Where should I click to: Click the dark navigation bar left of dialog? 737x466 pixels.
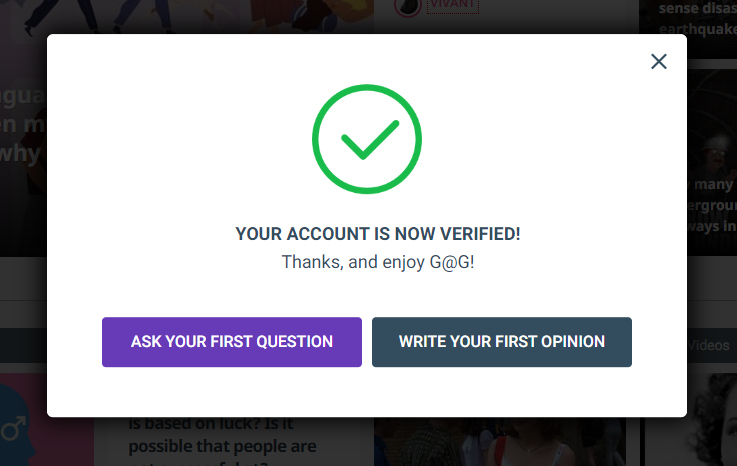(x=24, y=345)
